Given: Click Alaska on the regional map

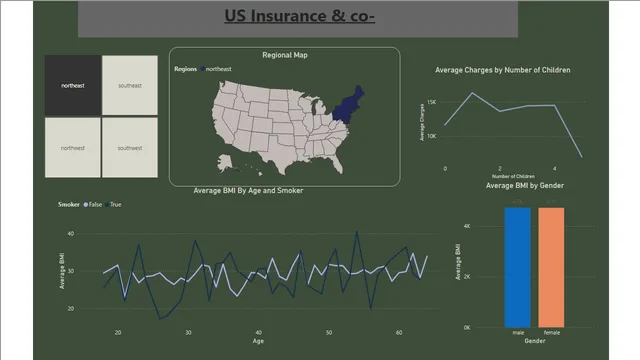Looking at the screenshot, I should point(225,162).
